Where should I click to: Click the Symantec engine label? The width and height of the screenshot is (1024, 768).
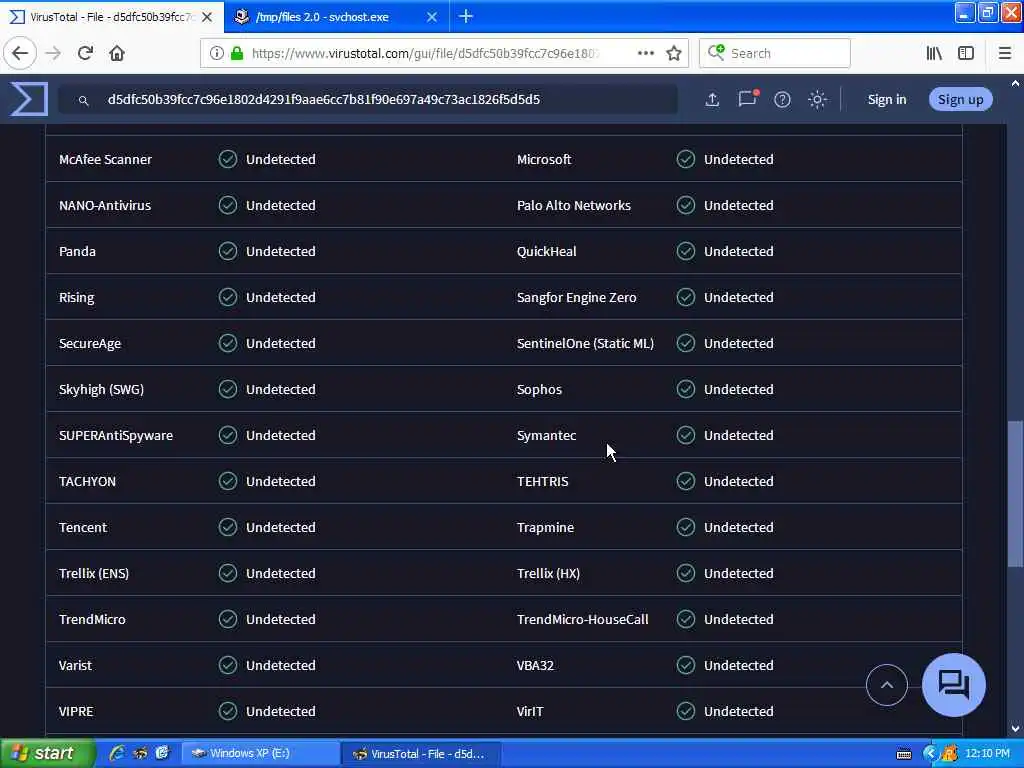tap(547, 436)
